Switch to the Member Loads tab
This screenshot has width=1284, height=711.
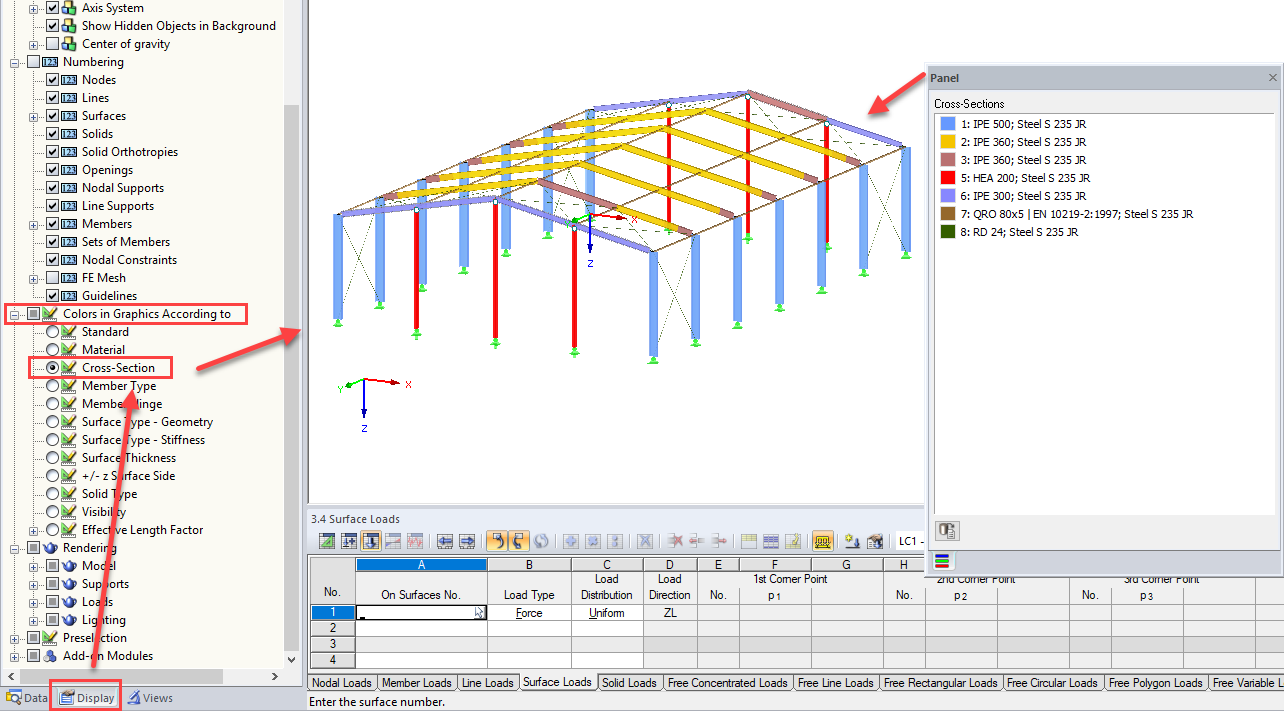point(416,683)
